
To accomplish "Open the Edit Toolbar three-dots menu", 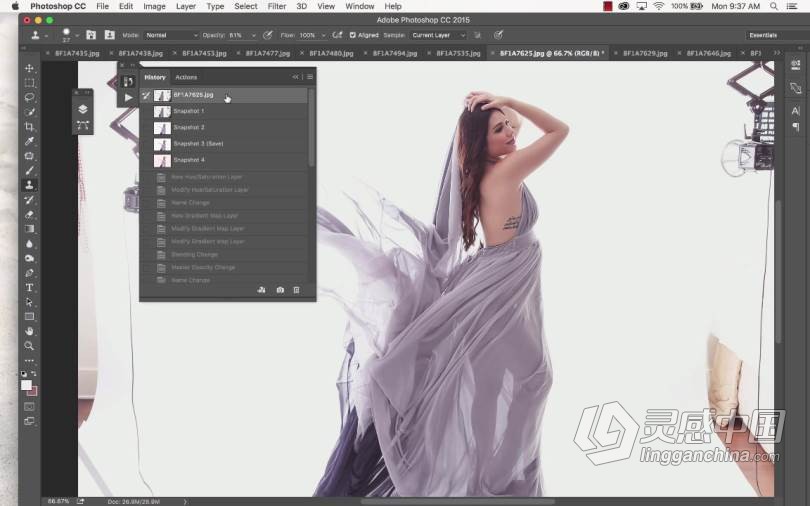I will (x=29, y=360).
